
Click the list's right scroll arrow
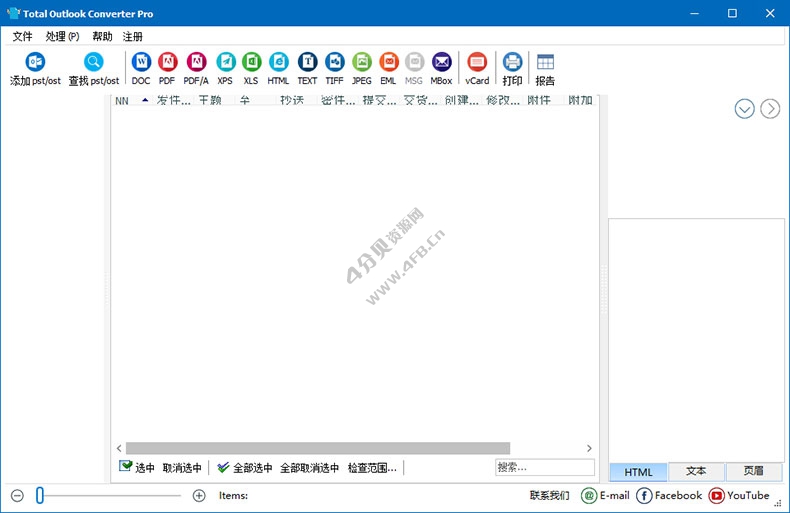[589, 448]
